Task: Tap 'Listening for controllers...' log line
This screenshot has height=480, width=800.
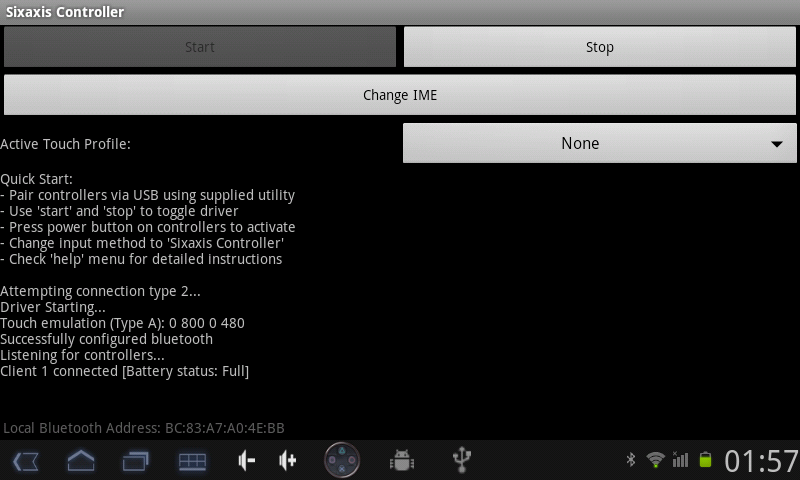Action: 82,355
